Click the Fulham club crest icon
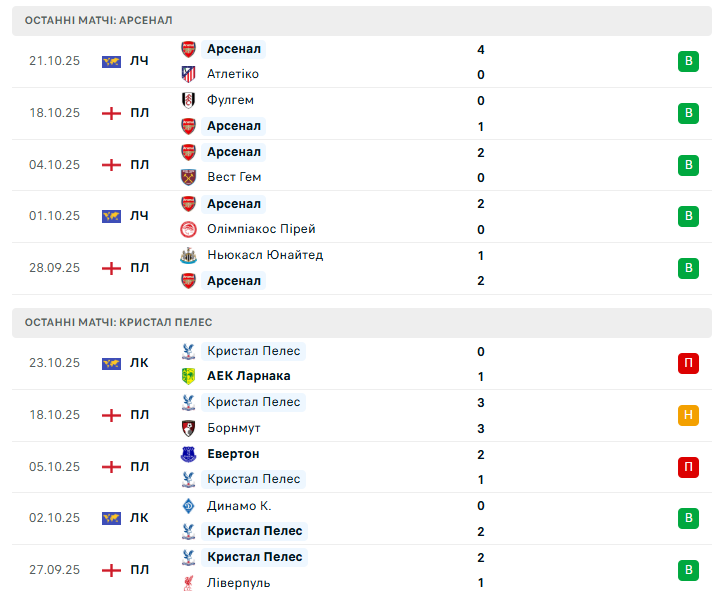The image size is (720, 601). [x=188, y=100]
